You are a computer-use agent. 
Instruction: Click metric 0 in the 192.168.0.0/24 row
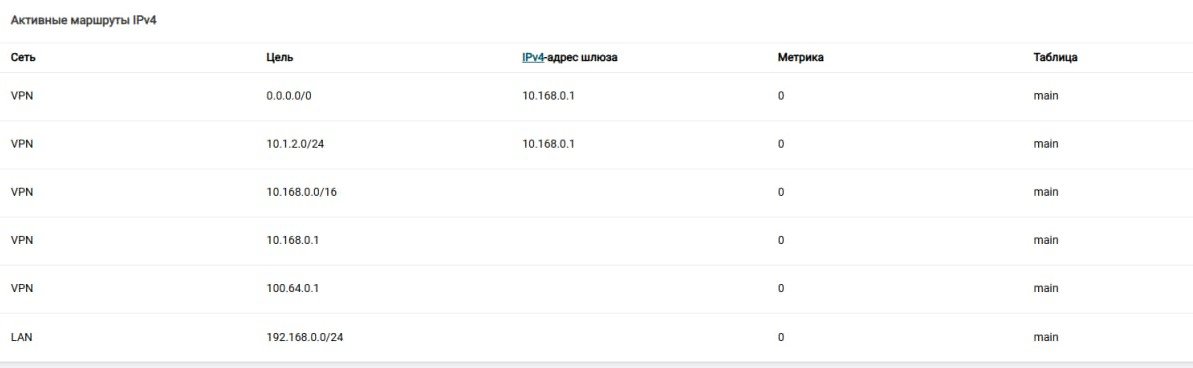[x=781, y=337]
